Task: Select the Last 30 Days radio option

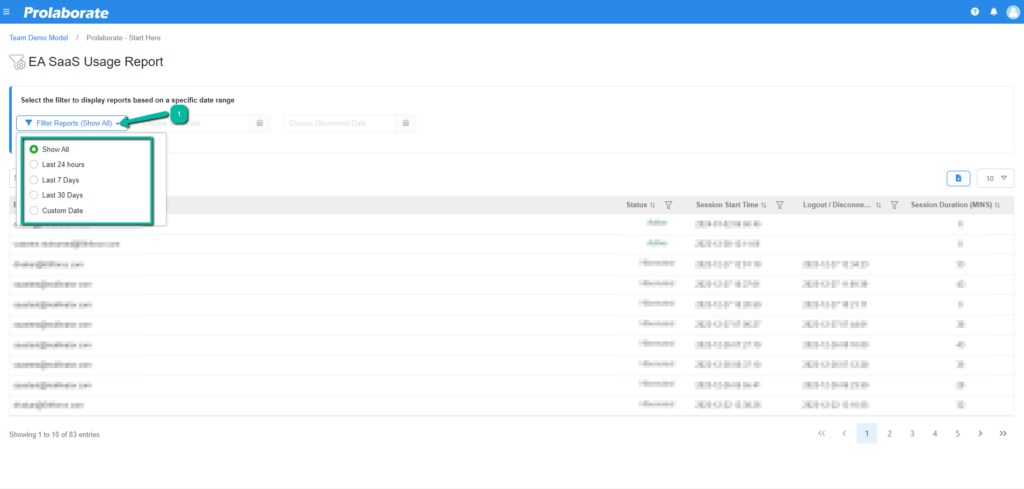Action: pos(34,195)
